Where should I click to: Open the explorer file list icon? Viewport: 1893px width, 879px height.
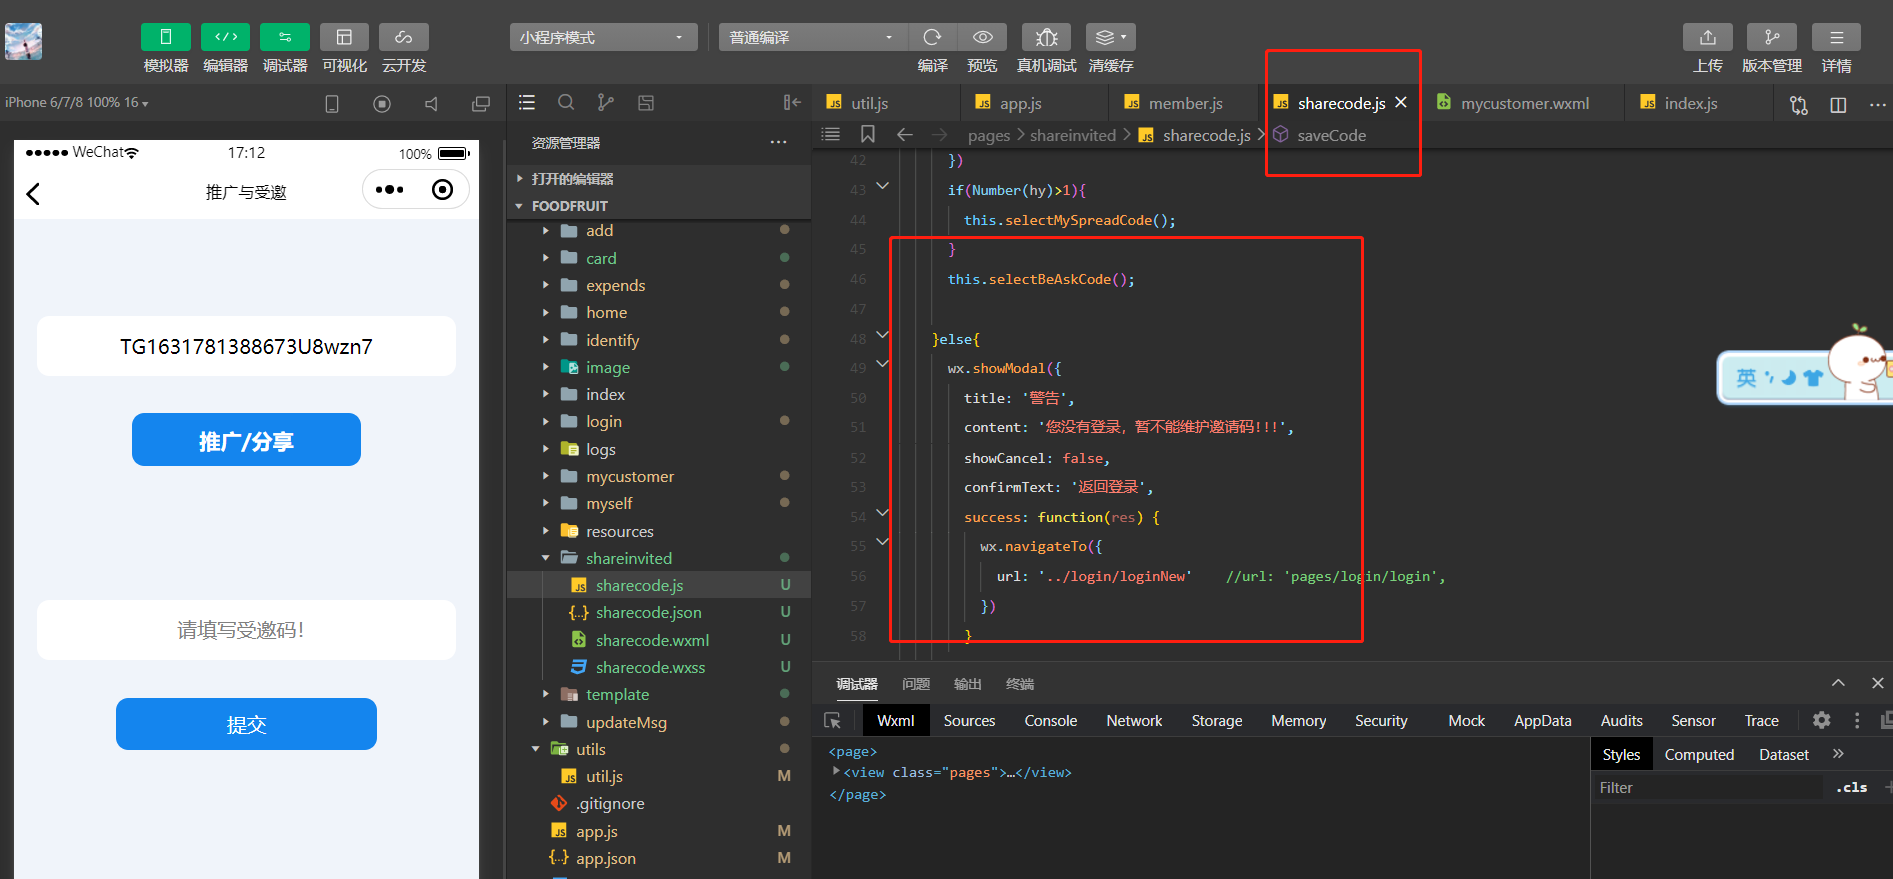[527, 103]
